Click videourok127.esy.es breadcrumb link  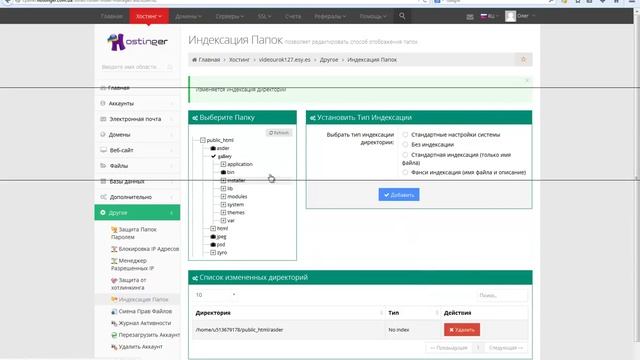[284, 60]
